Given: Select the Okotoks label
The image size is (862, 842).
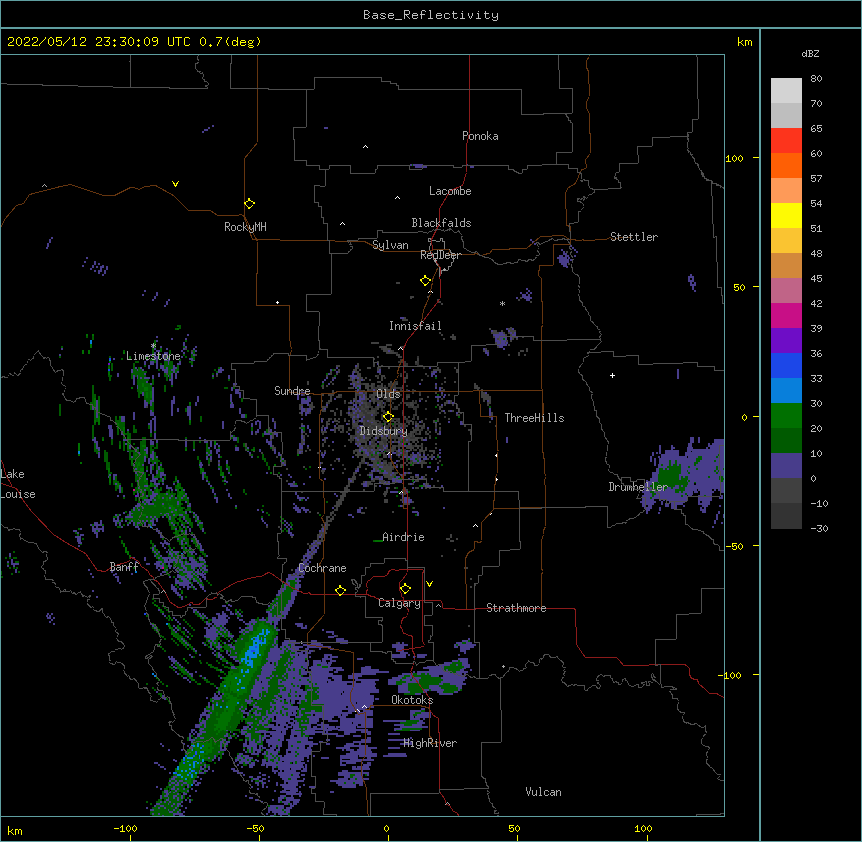Looking at the screenshot, I should point(412,700).
